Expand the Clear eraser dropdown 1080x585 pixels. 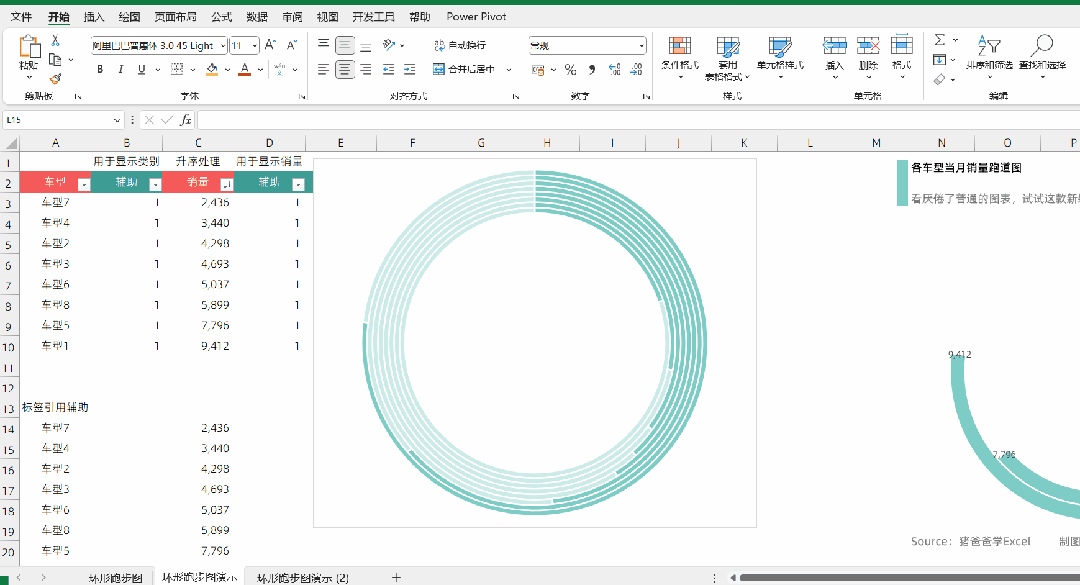[x=953, y=80]
